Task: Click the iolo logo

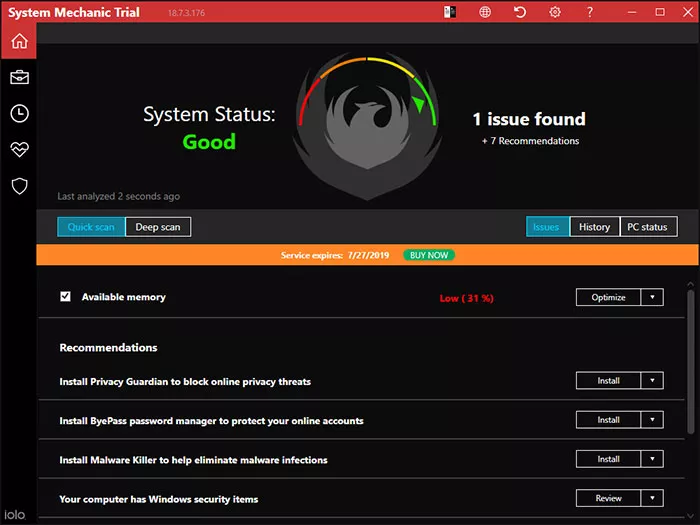Action: click(15, 515)
